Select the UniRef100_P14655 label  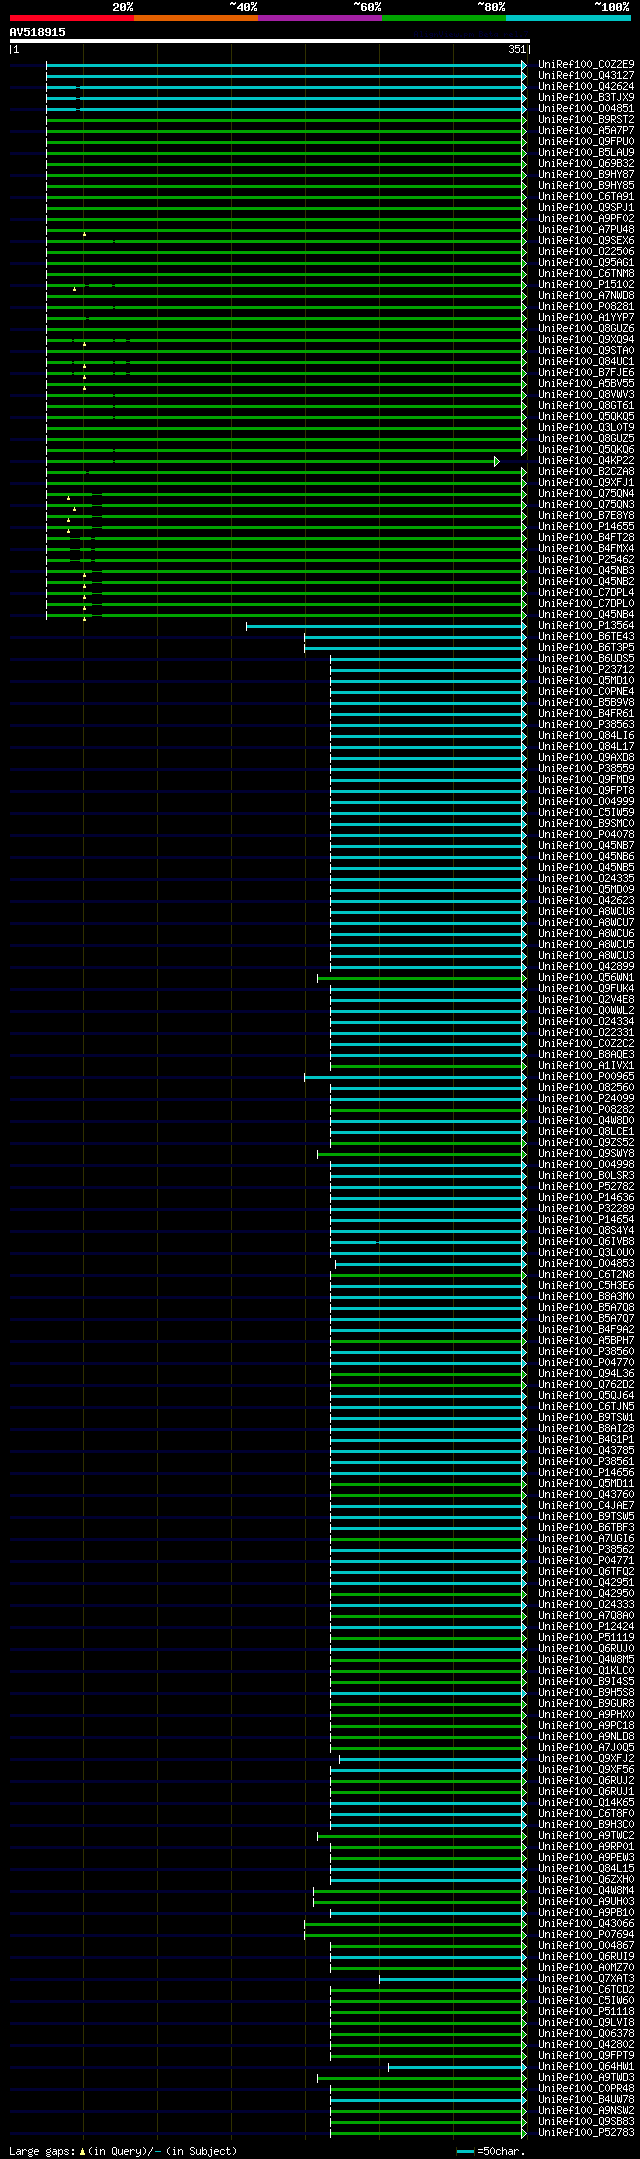pos(586,527)
